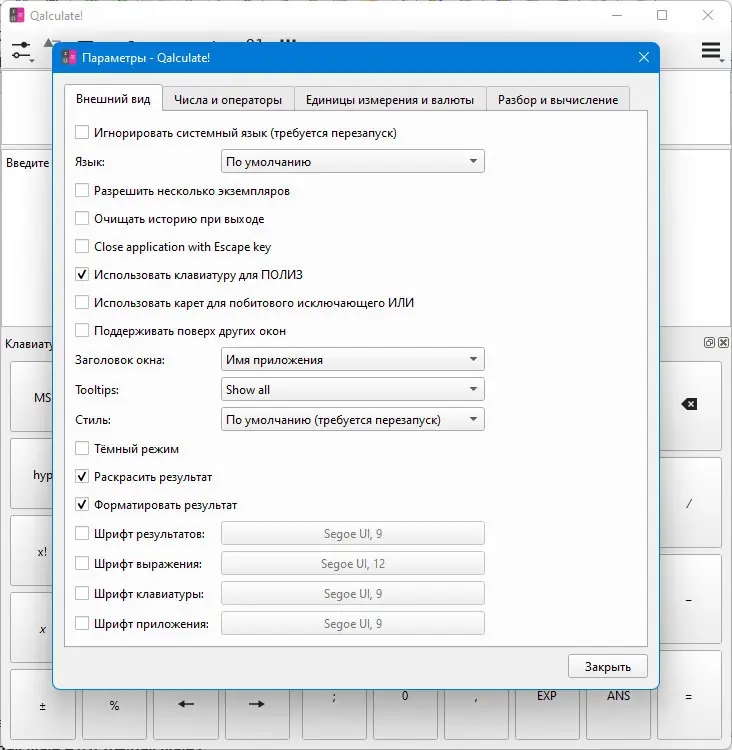Check Разрешить несколько экземпляров

coord(82,190)
